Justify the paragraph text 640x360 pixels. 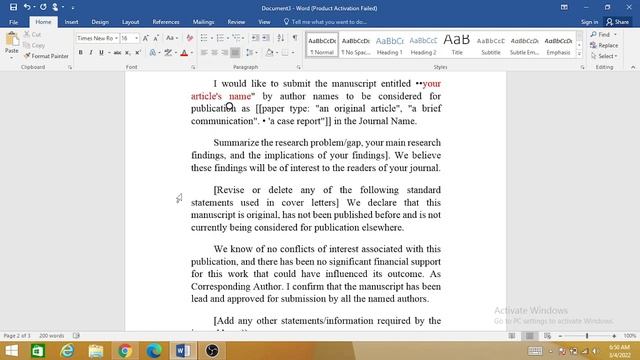click(235, 53)
